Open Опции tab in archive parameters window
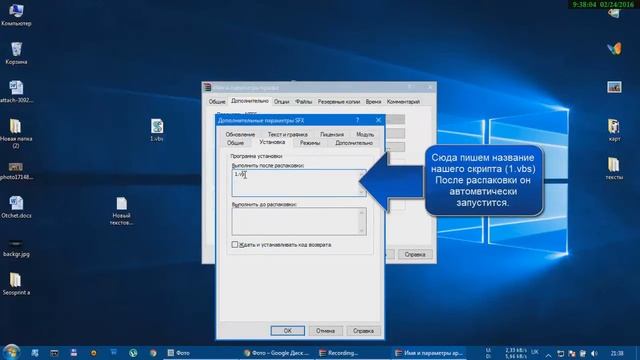Screen dimensions: 640x360 [x=281, y=102]
